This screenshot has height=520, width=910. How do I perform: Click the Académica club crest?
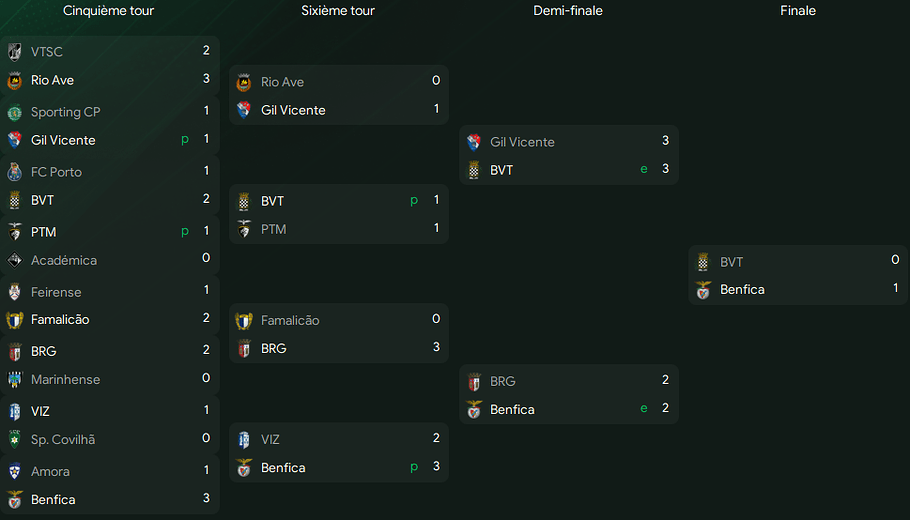click(x=15, y=260)
